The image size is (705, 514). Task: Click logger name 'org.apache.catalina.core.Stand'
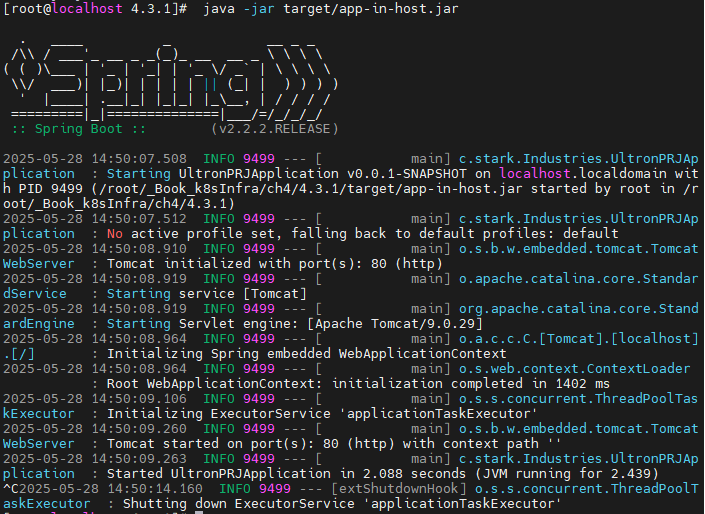[x=579, y=308]
